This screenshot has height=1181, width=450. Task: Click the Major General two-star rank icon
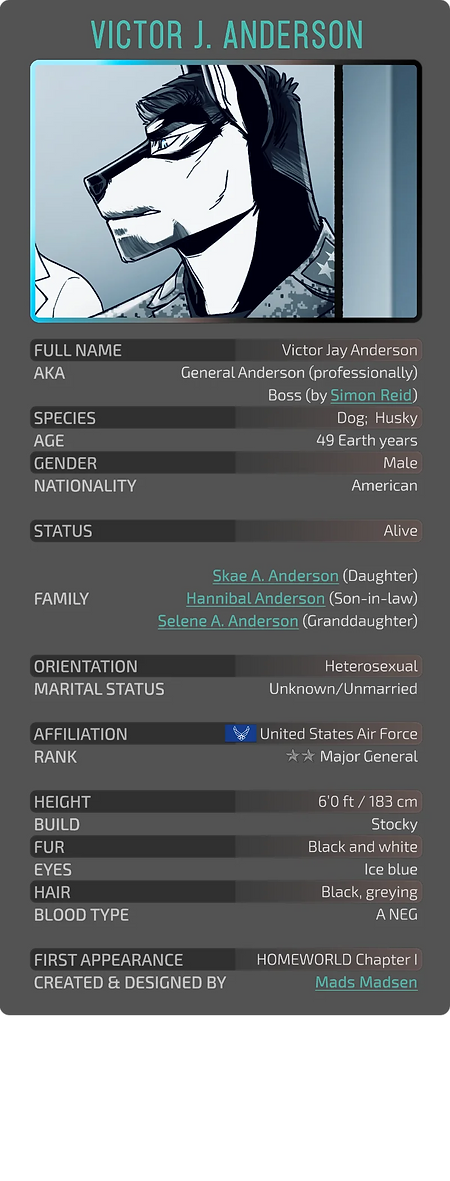300,756
